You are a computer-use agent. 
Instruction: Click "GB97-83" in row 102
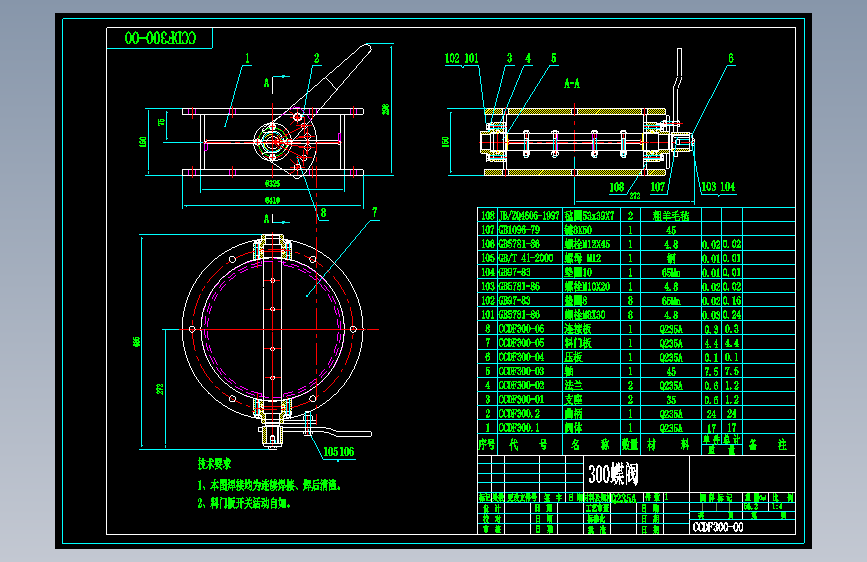(515, 300)
